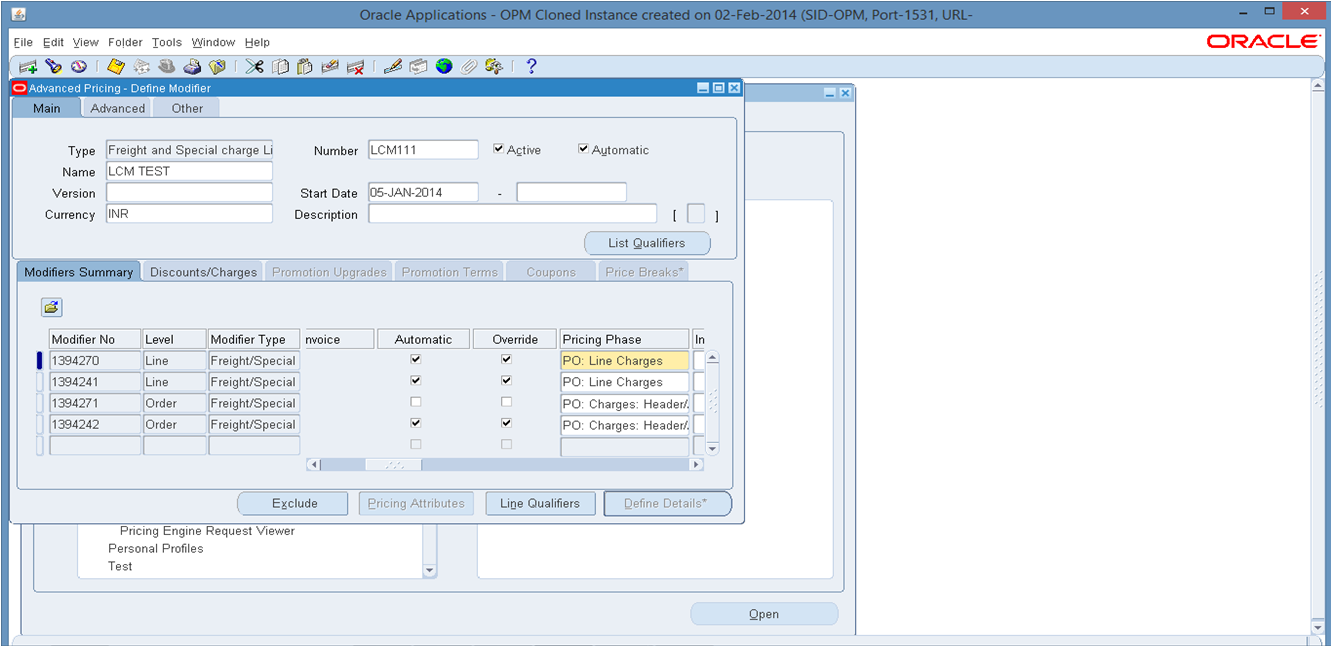Screen dimensions: 1331x646
Task: Switch to the Advanced tab
Action: tap(117, 108)
